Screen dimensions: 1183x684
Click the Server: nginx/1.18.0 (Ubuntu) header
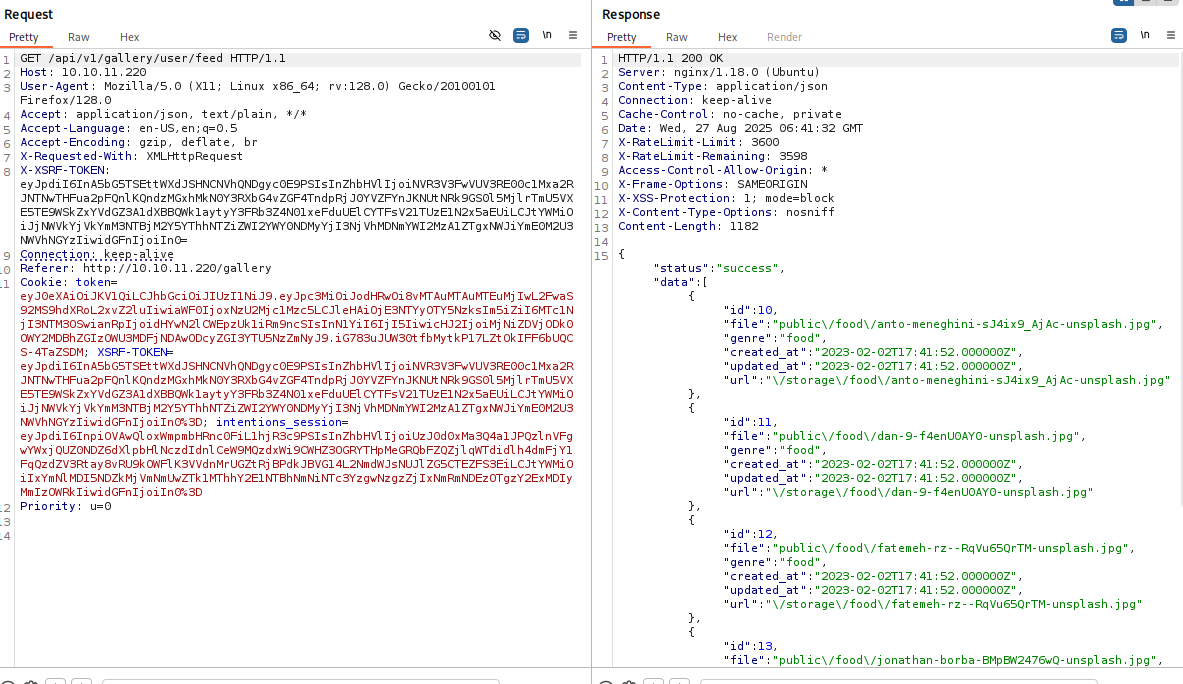click(x=718, y=72)
